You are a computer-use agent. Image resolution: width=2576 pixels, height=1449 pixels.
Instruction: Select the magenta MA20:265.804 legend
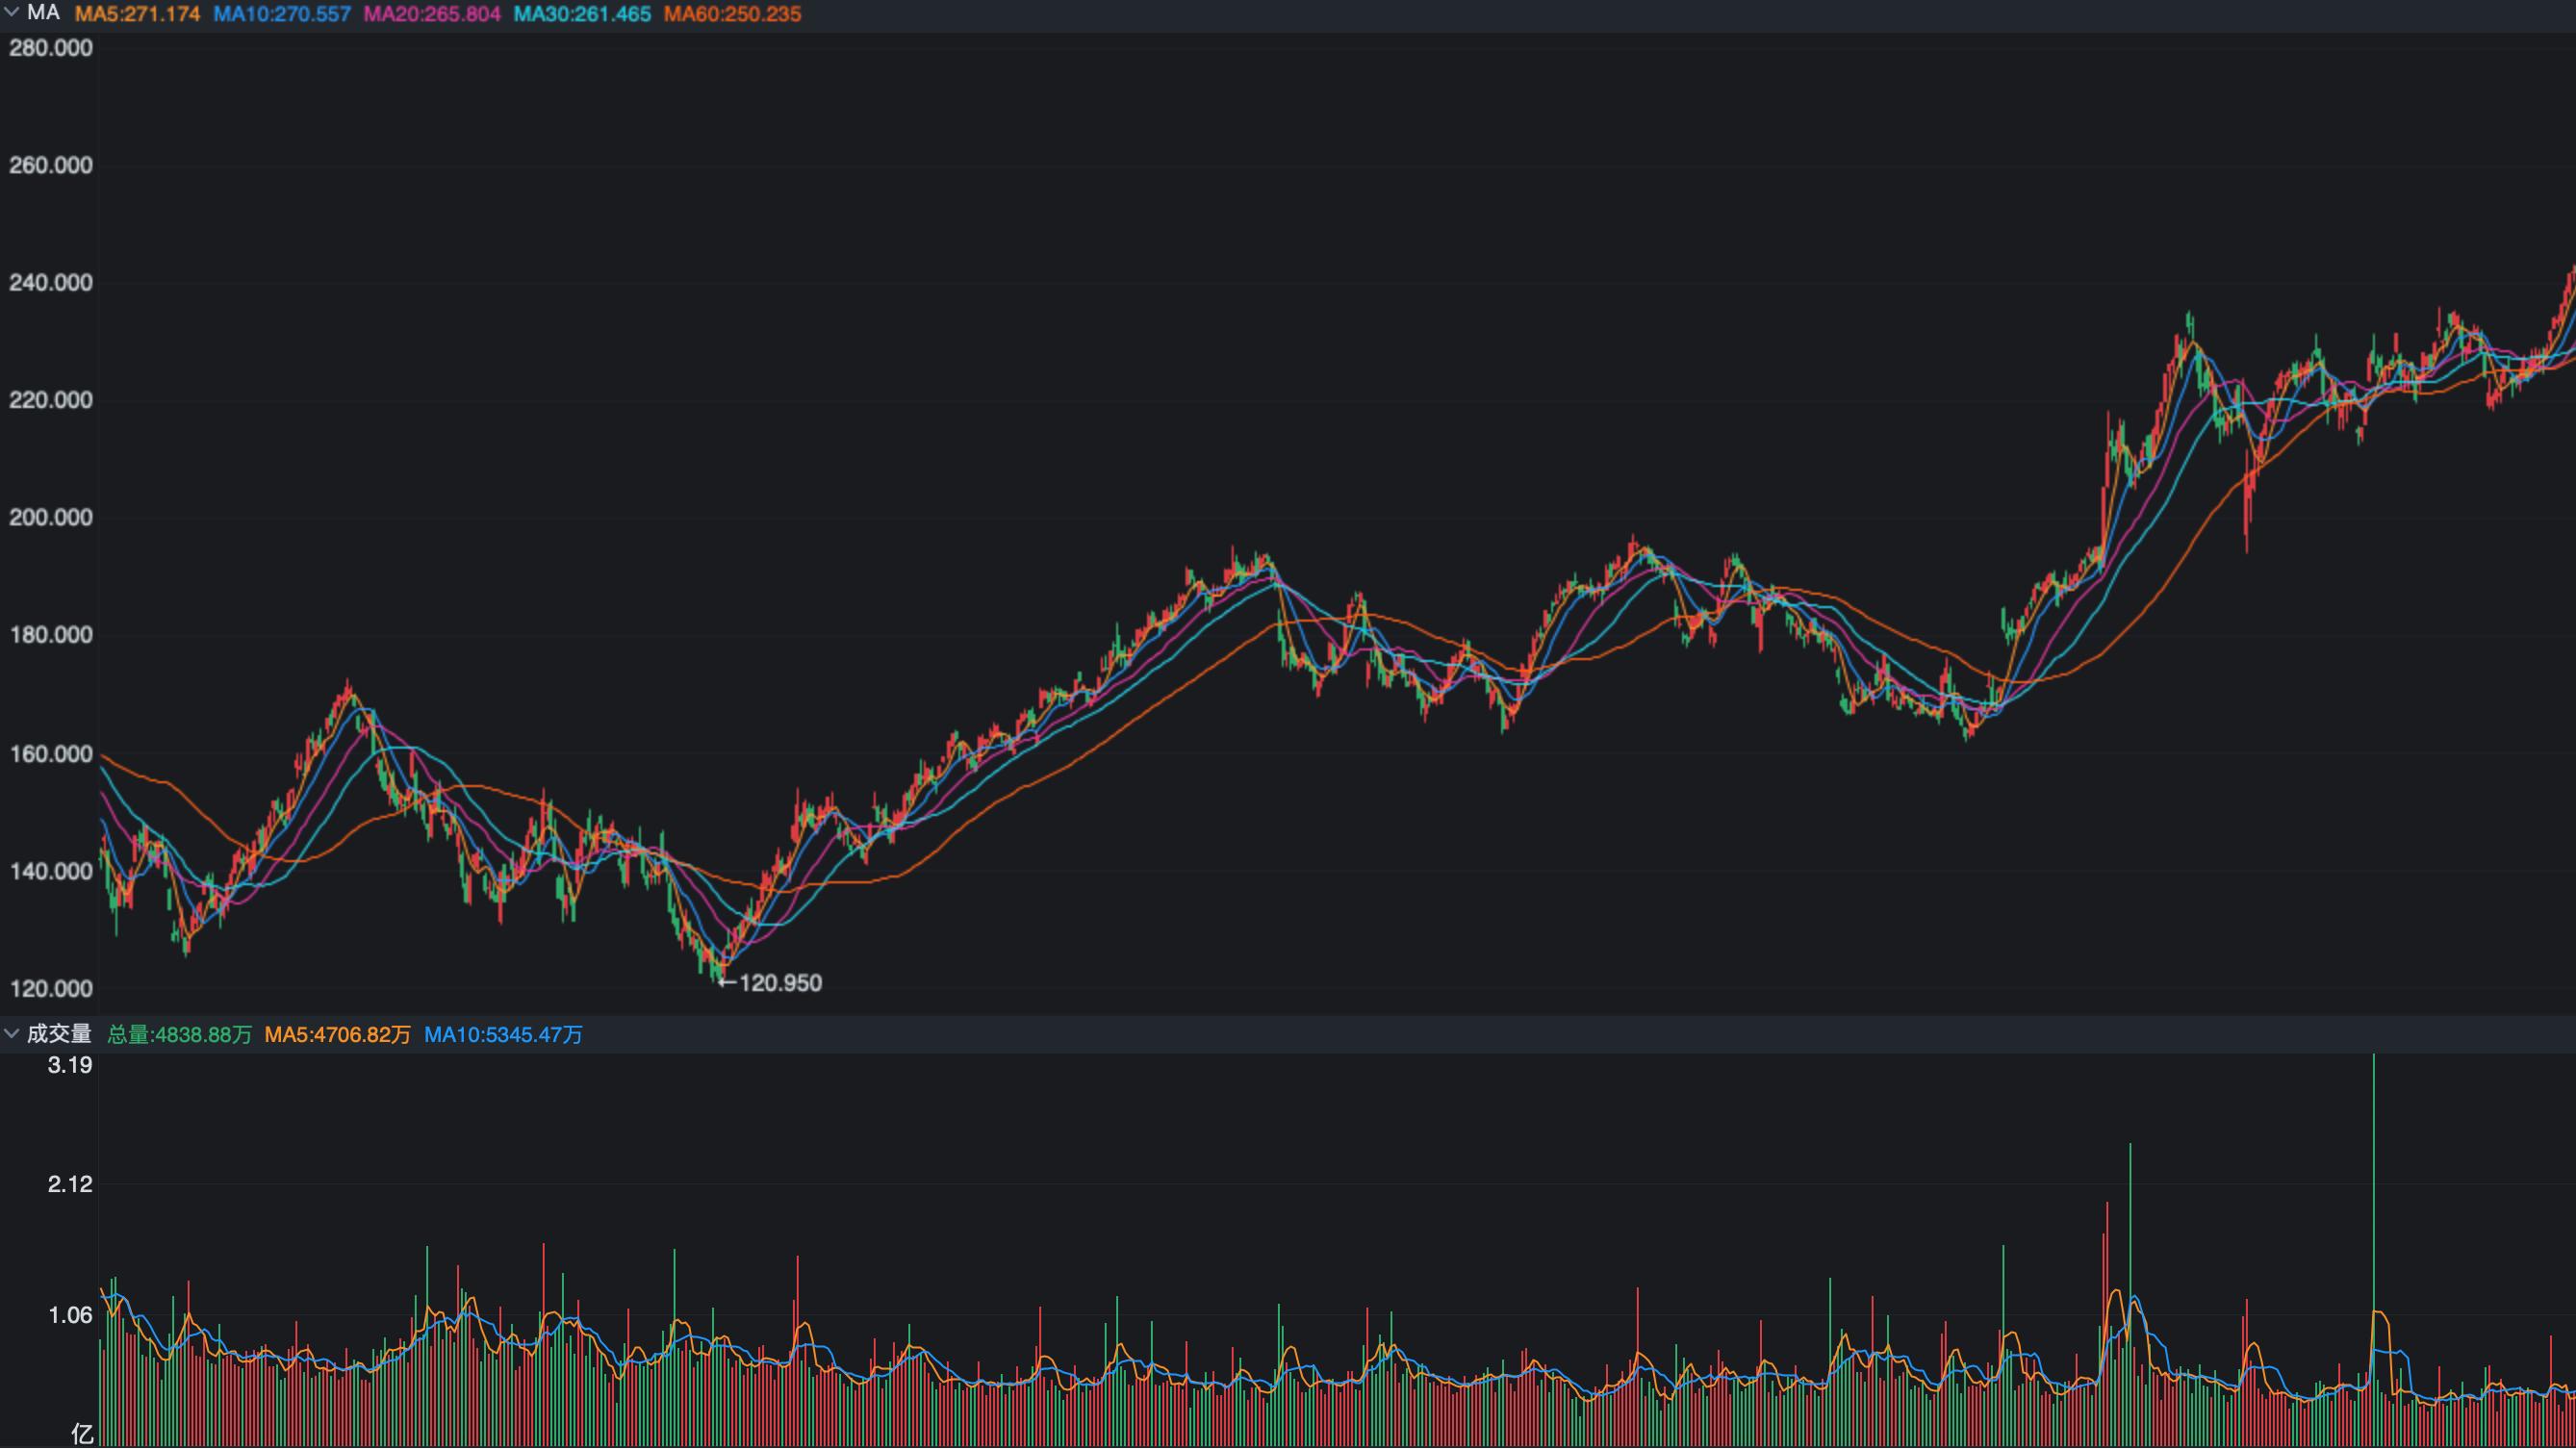point(432,14)
